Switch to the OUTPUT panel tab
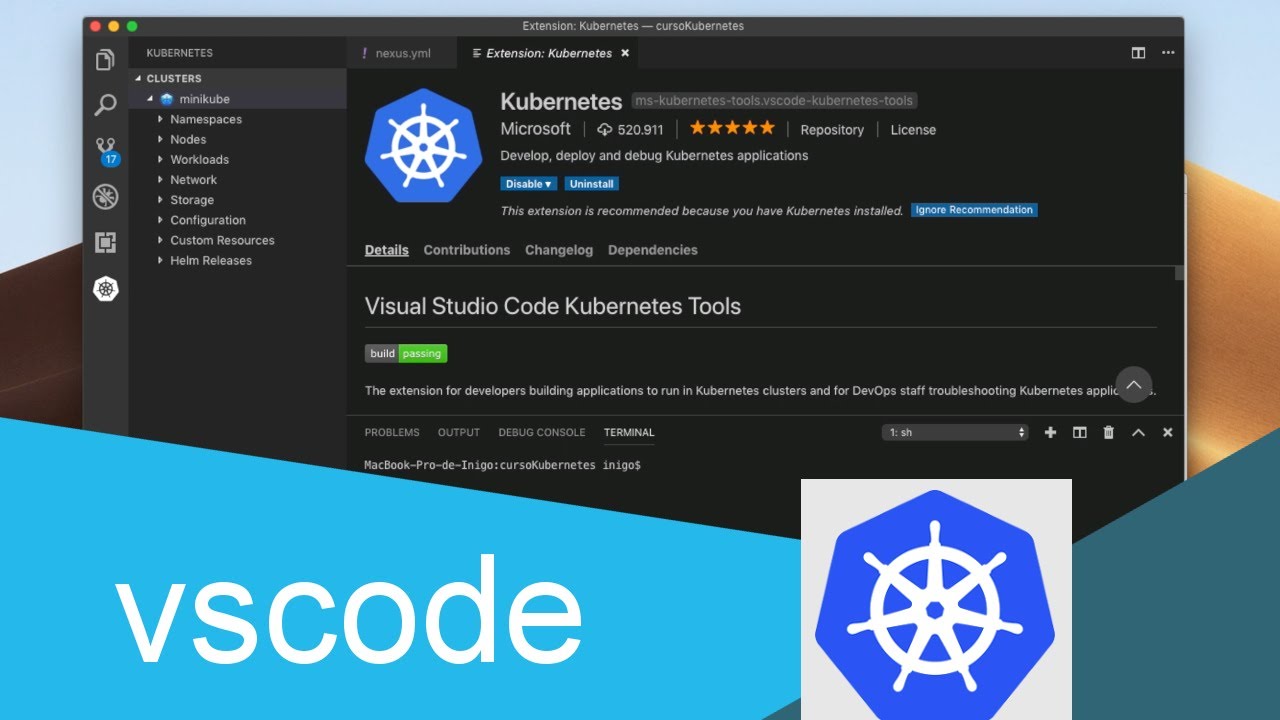The height and width of the screenshot is (720, 1280). (x=459, y=432)
